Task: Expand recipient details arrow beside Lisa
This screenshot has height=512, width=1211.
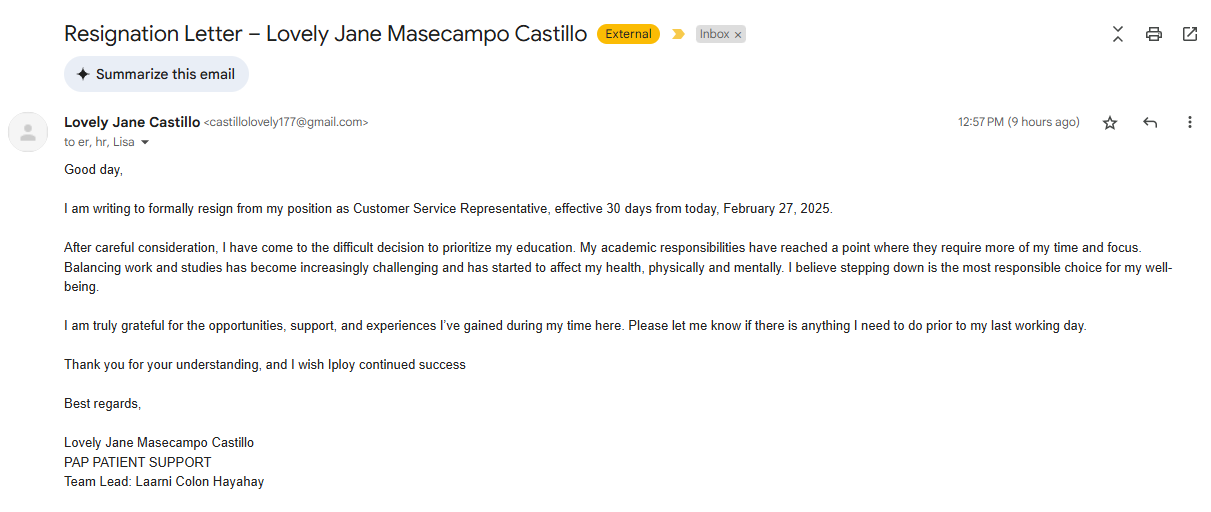Action: point(145,143)
